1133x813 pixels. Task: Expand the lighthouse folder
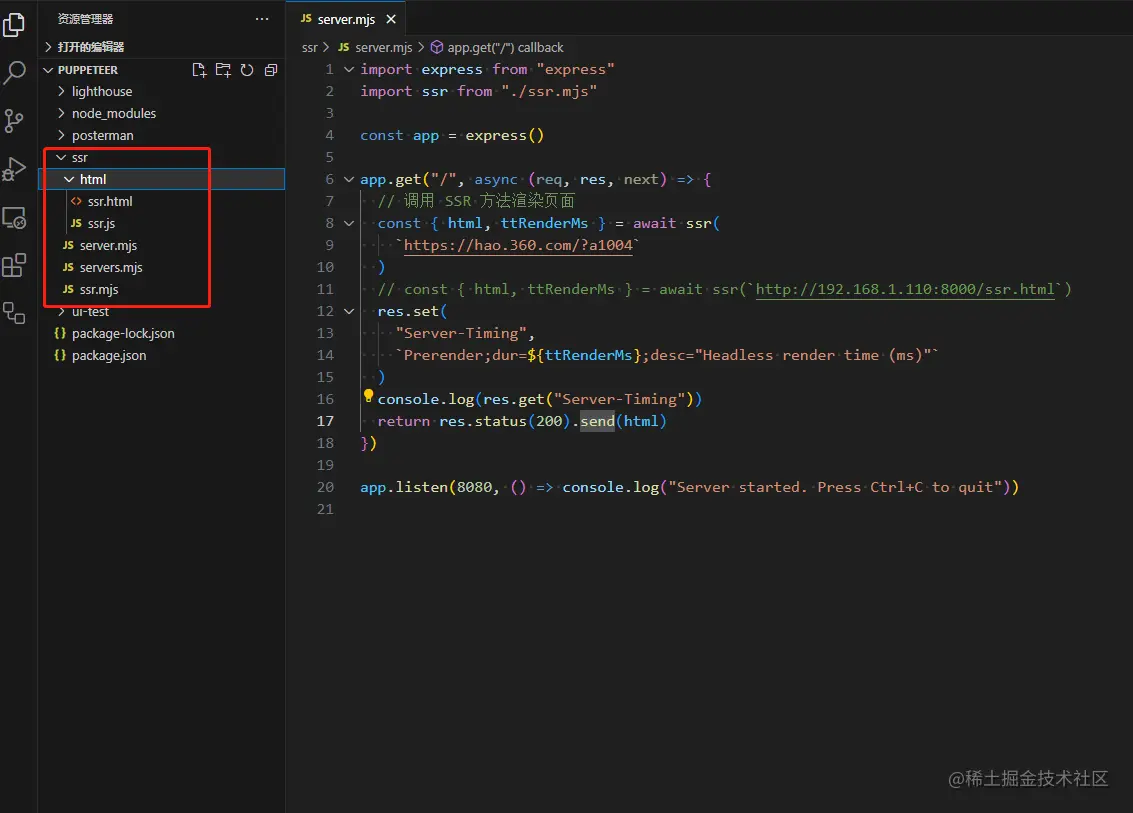tap(61, 91)
